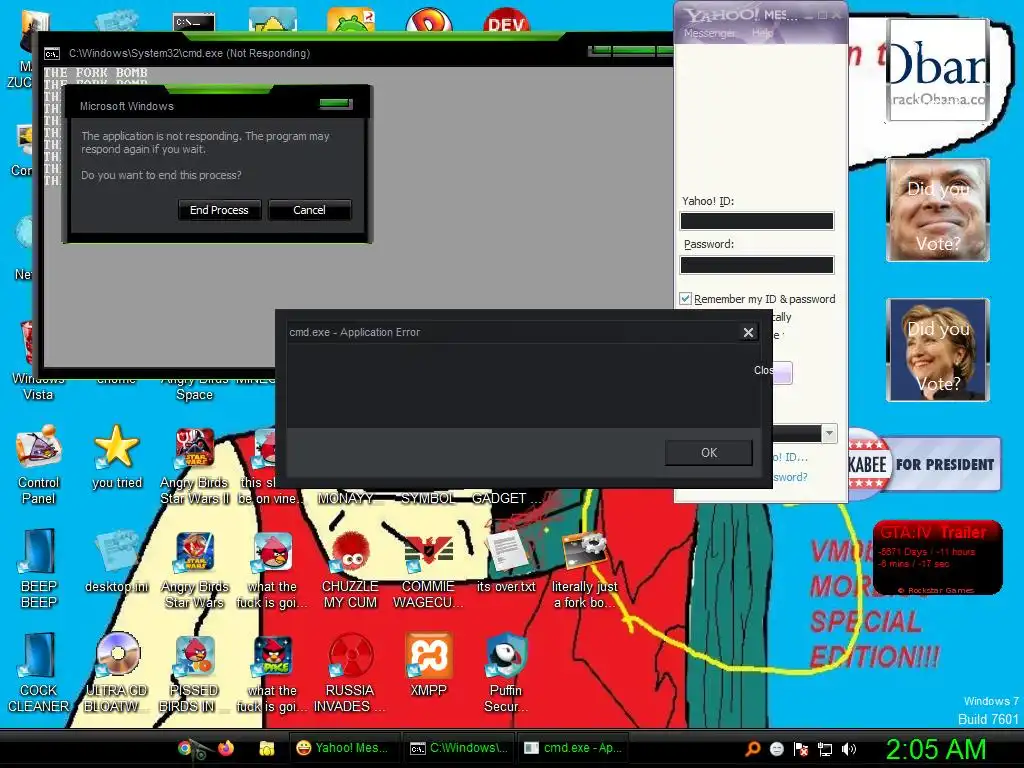Click OK in Application Error dialog

click(709, 453)
